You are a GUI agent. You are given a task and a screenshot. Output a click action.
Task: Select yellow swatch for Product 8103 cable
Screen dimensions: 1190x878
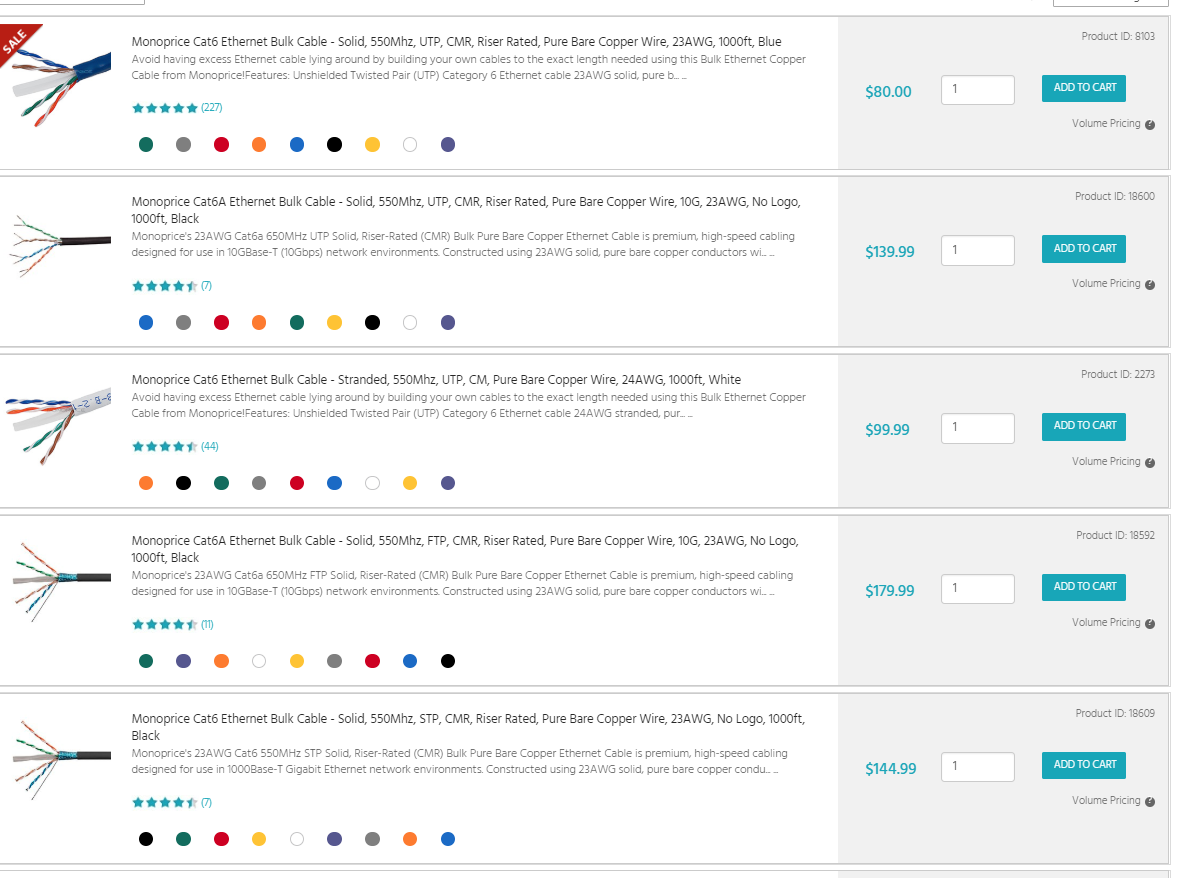[373, 145]
